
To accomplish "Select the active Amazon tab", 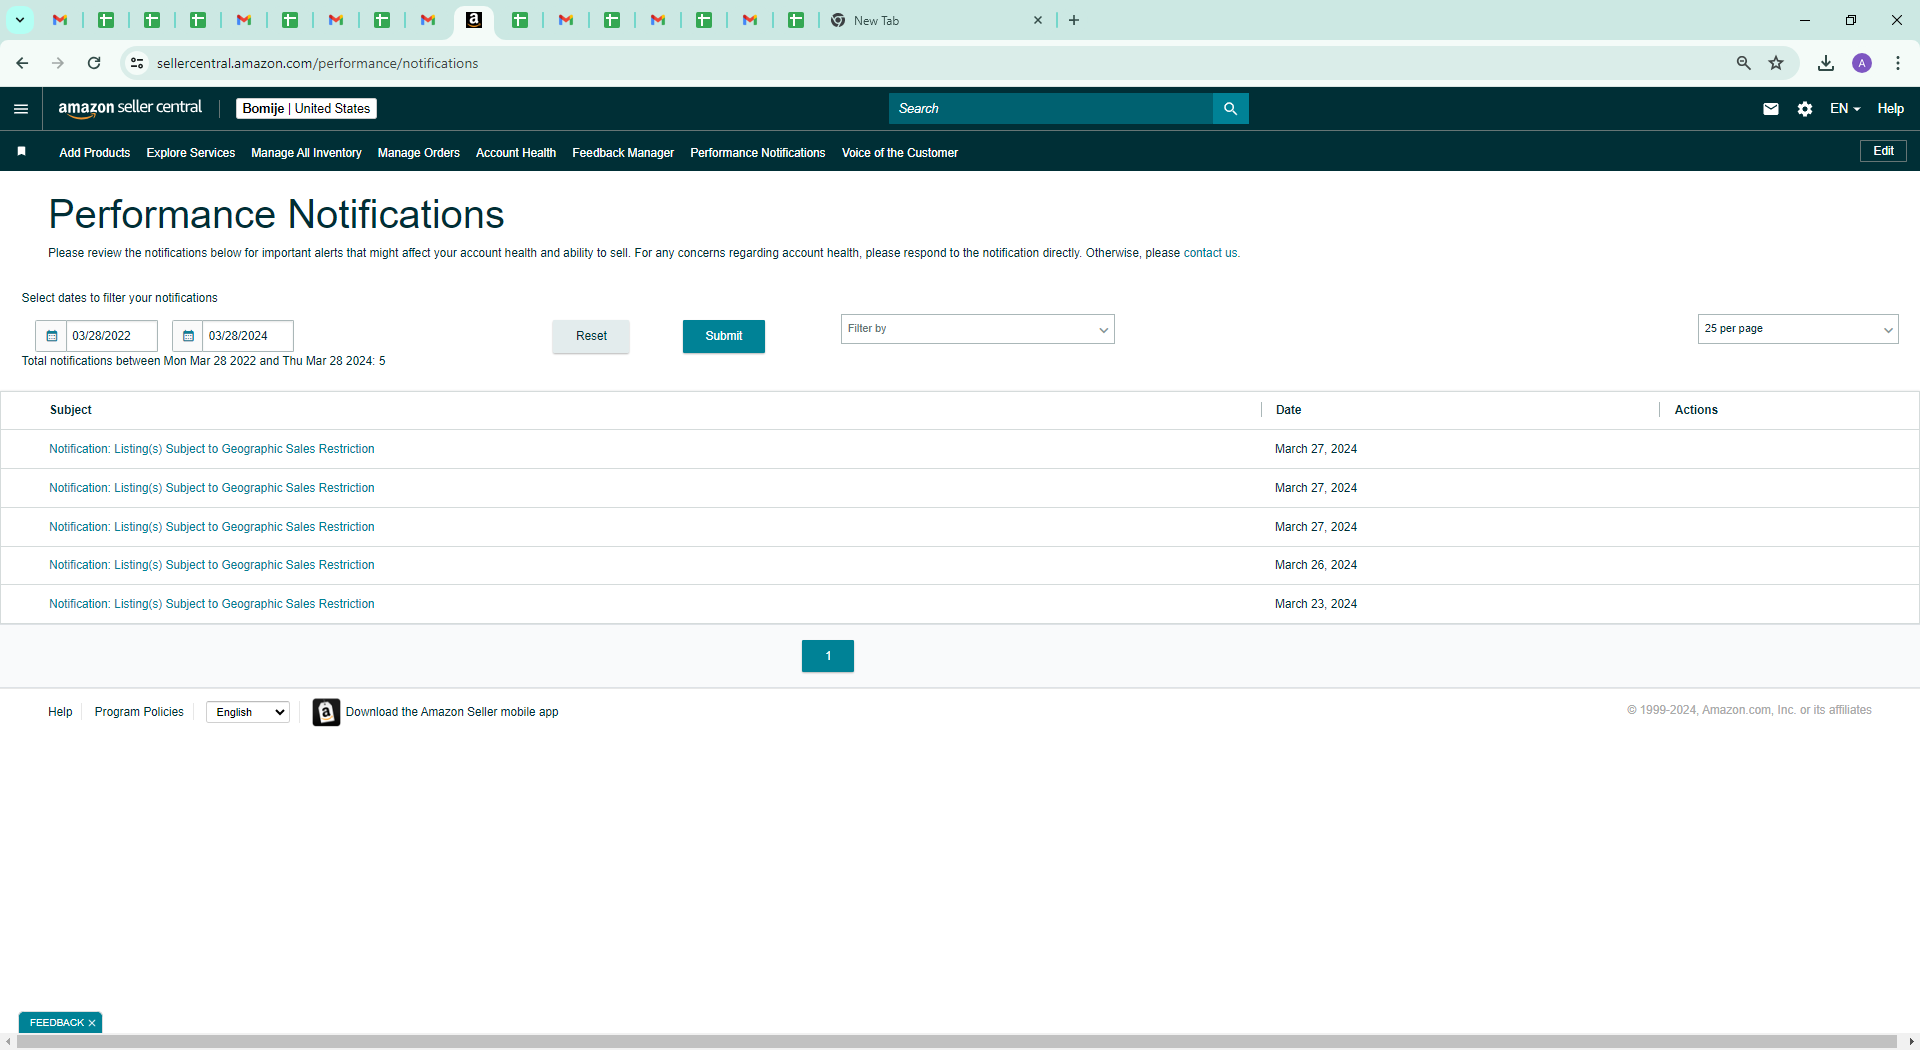I will coord(474,20).
